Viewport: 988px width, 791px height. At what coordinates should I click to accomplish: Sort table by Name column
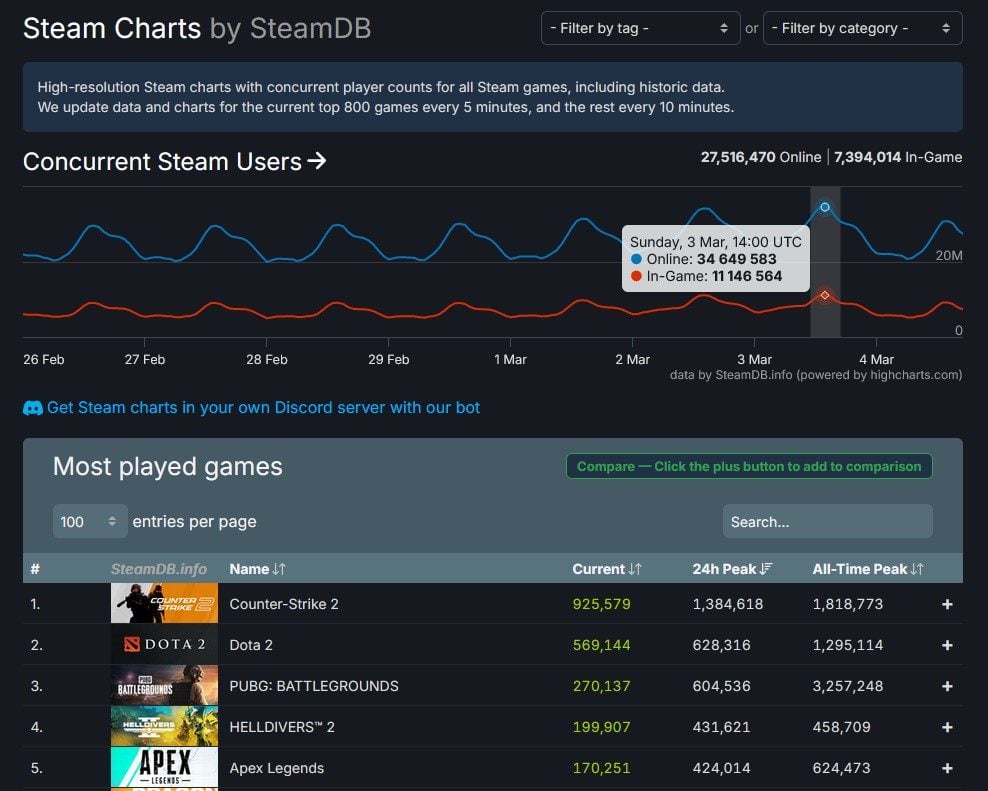(x=257, y=569)
